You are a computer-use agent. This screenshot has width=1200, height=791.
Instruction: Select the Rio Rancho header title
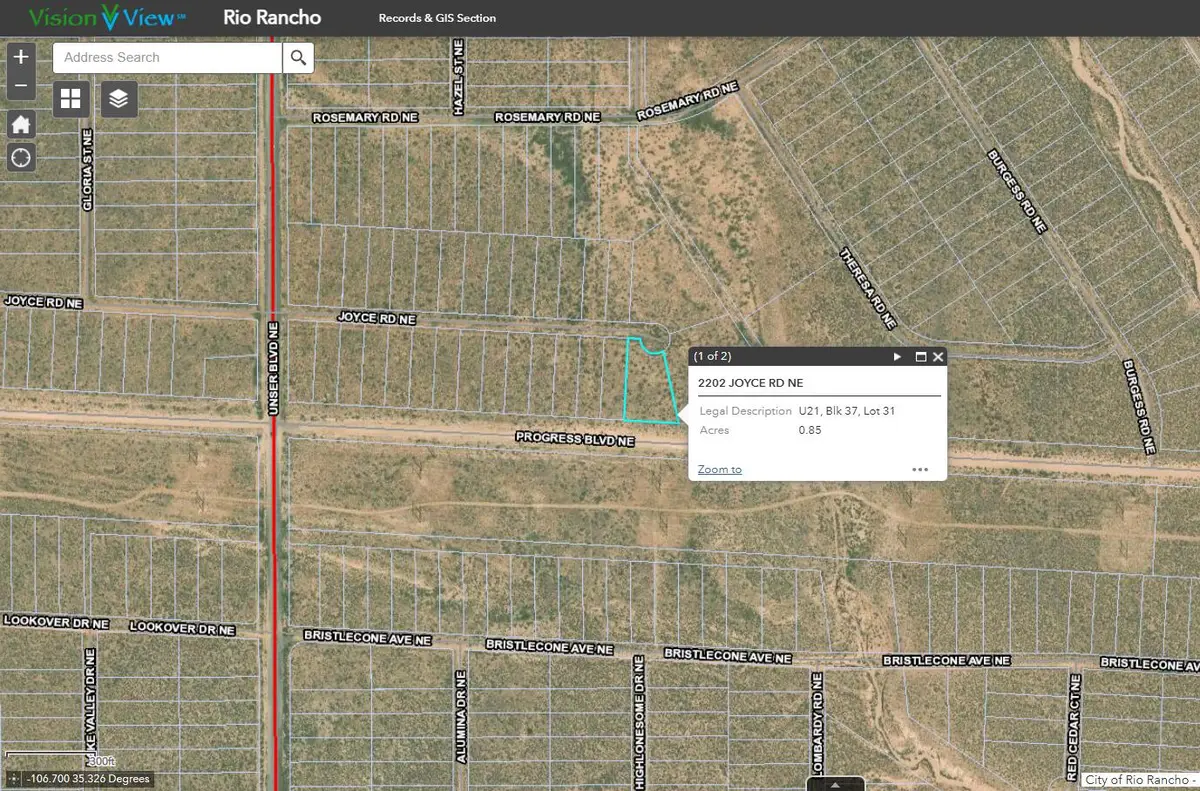pos(271,17)
